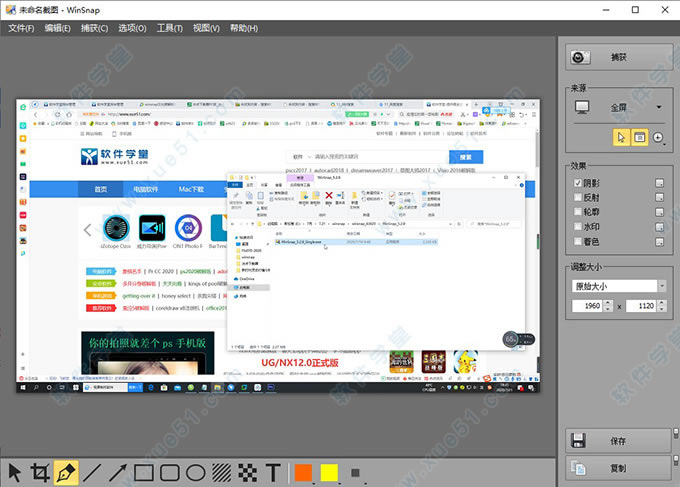Open the yellow color swatch dropdown
The height and width of the screenshot is (487, 680).
coord(340,482)
